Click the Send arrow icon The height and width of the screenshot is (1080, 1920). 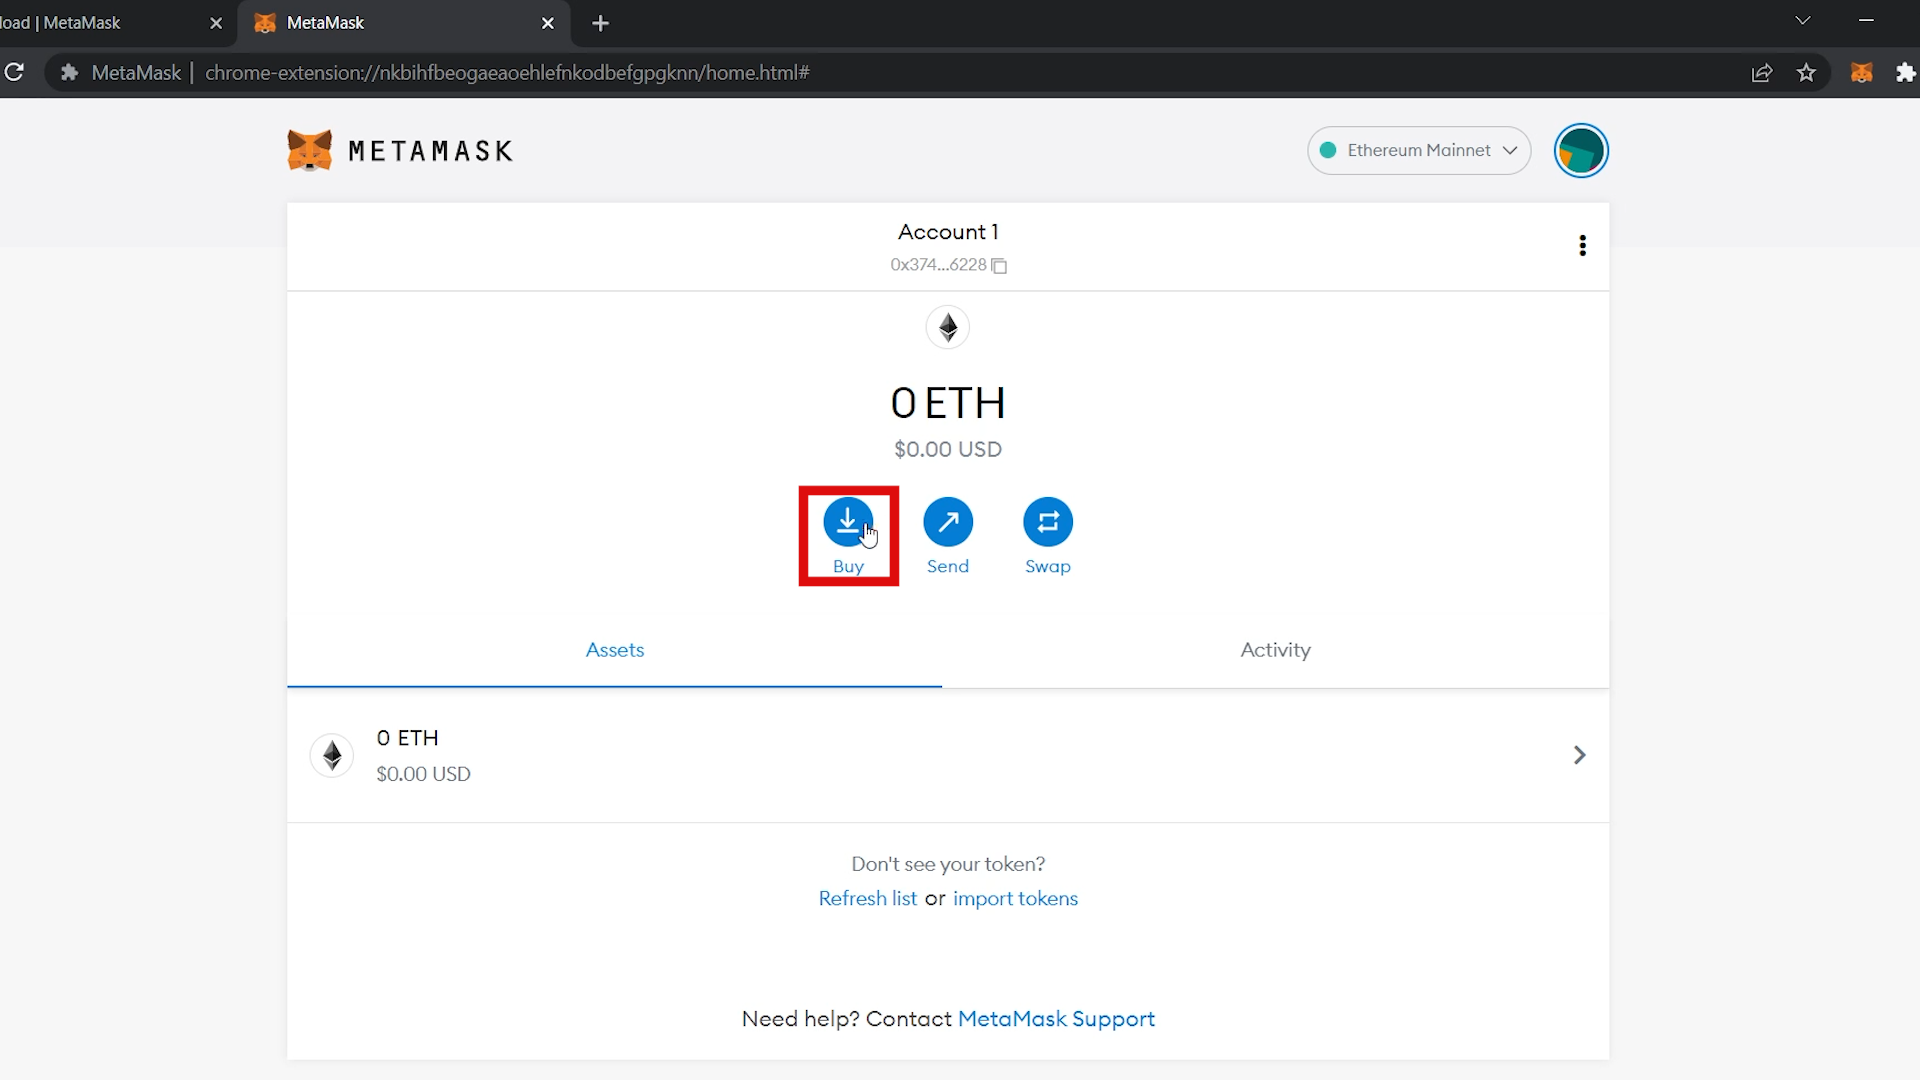pyautogui.click(x=947, y=521)
